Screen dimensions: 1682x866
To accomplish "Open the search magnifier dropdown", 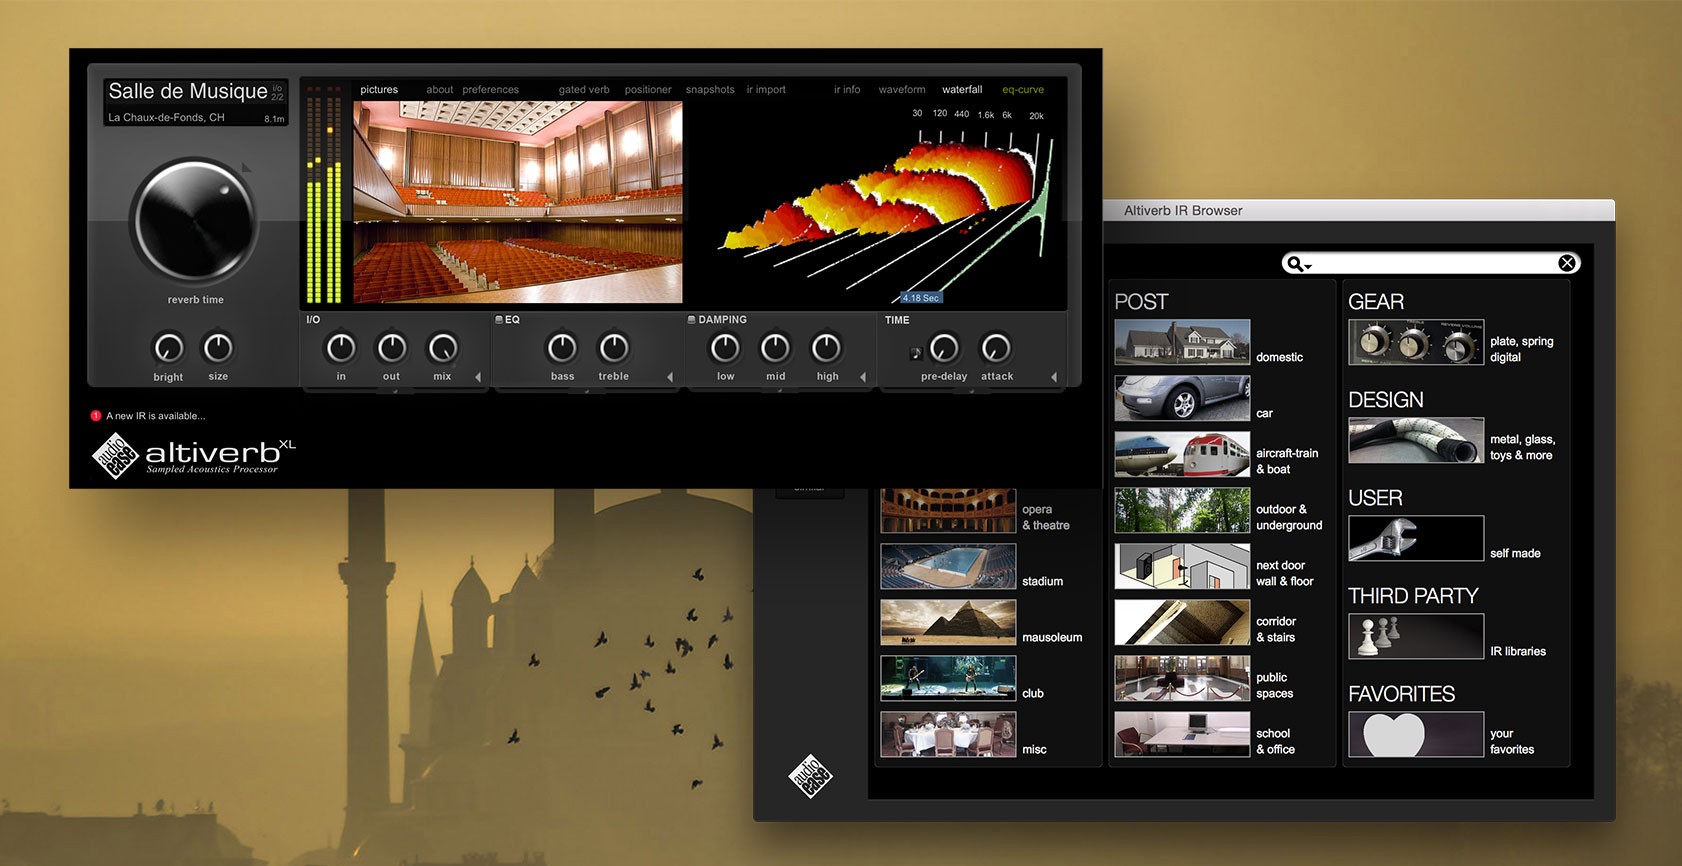I will click(1298, 264).
